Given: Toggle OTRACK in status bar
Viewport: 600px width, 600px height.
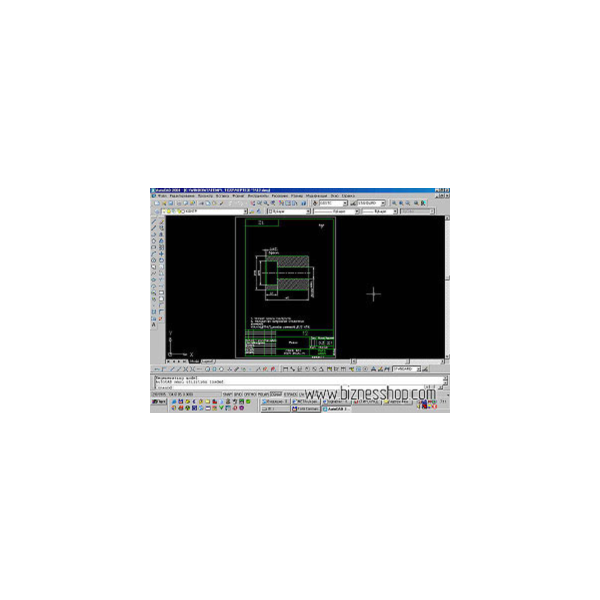Looking at the screenshot, I should [x=290, y=394].
